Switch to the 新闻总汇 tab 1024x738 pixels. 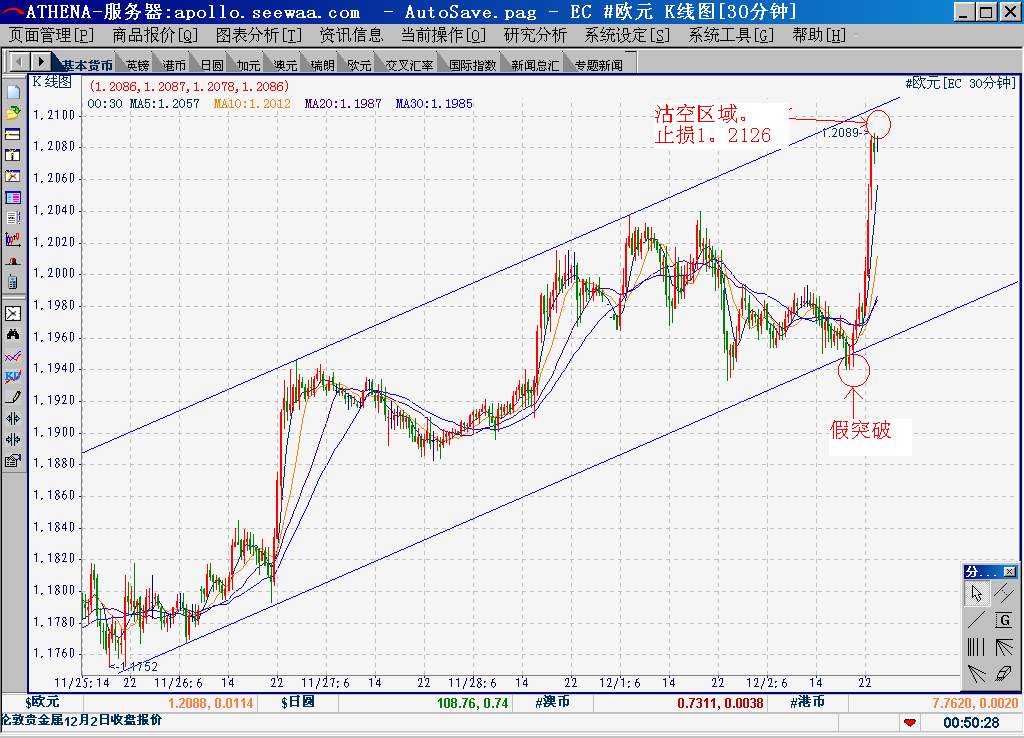click(535, 65)
